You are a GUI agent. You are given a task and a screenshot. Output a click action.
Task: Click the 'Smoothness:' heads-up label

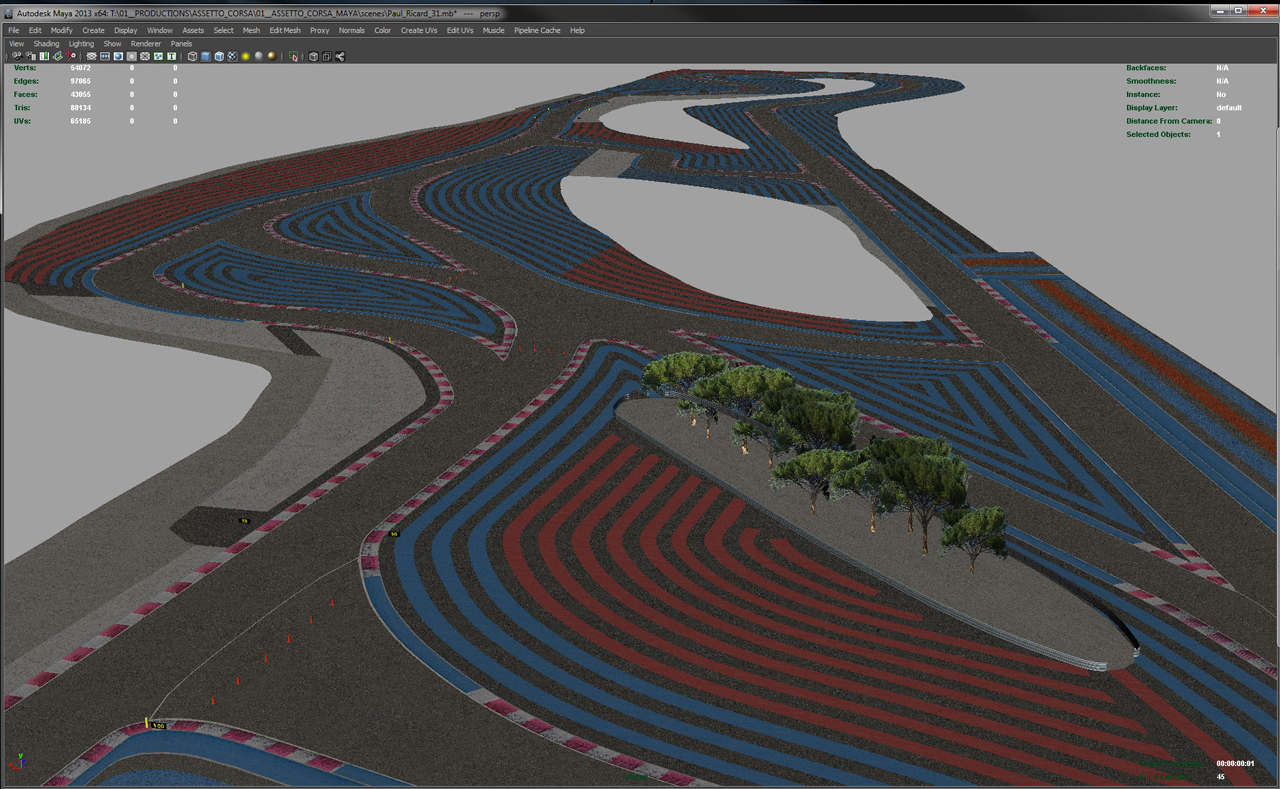[1151, 81]
